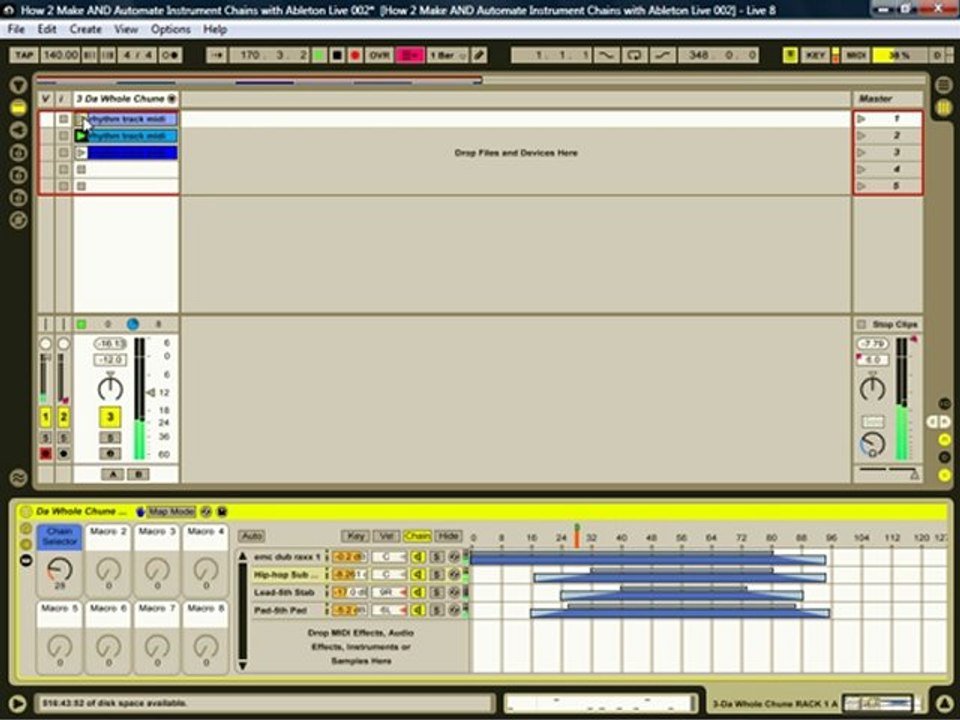Open the 1 Bar quantization dropdown

click(x=448, y=55)
